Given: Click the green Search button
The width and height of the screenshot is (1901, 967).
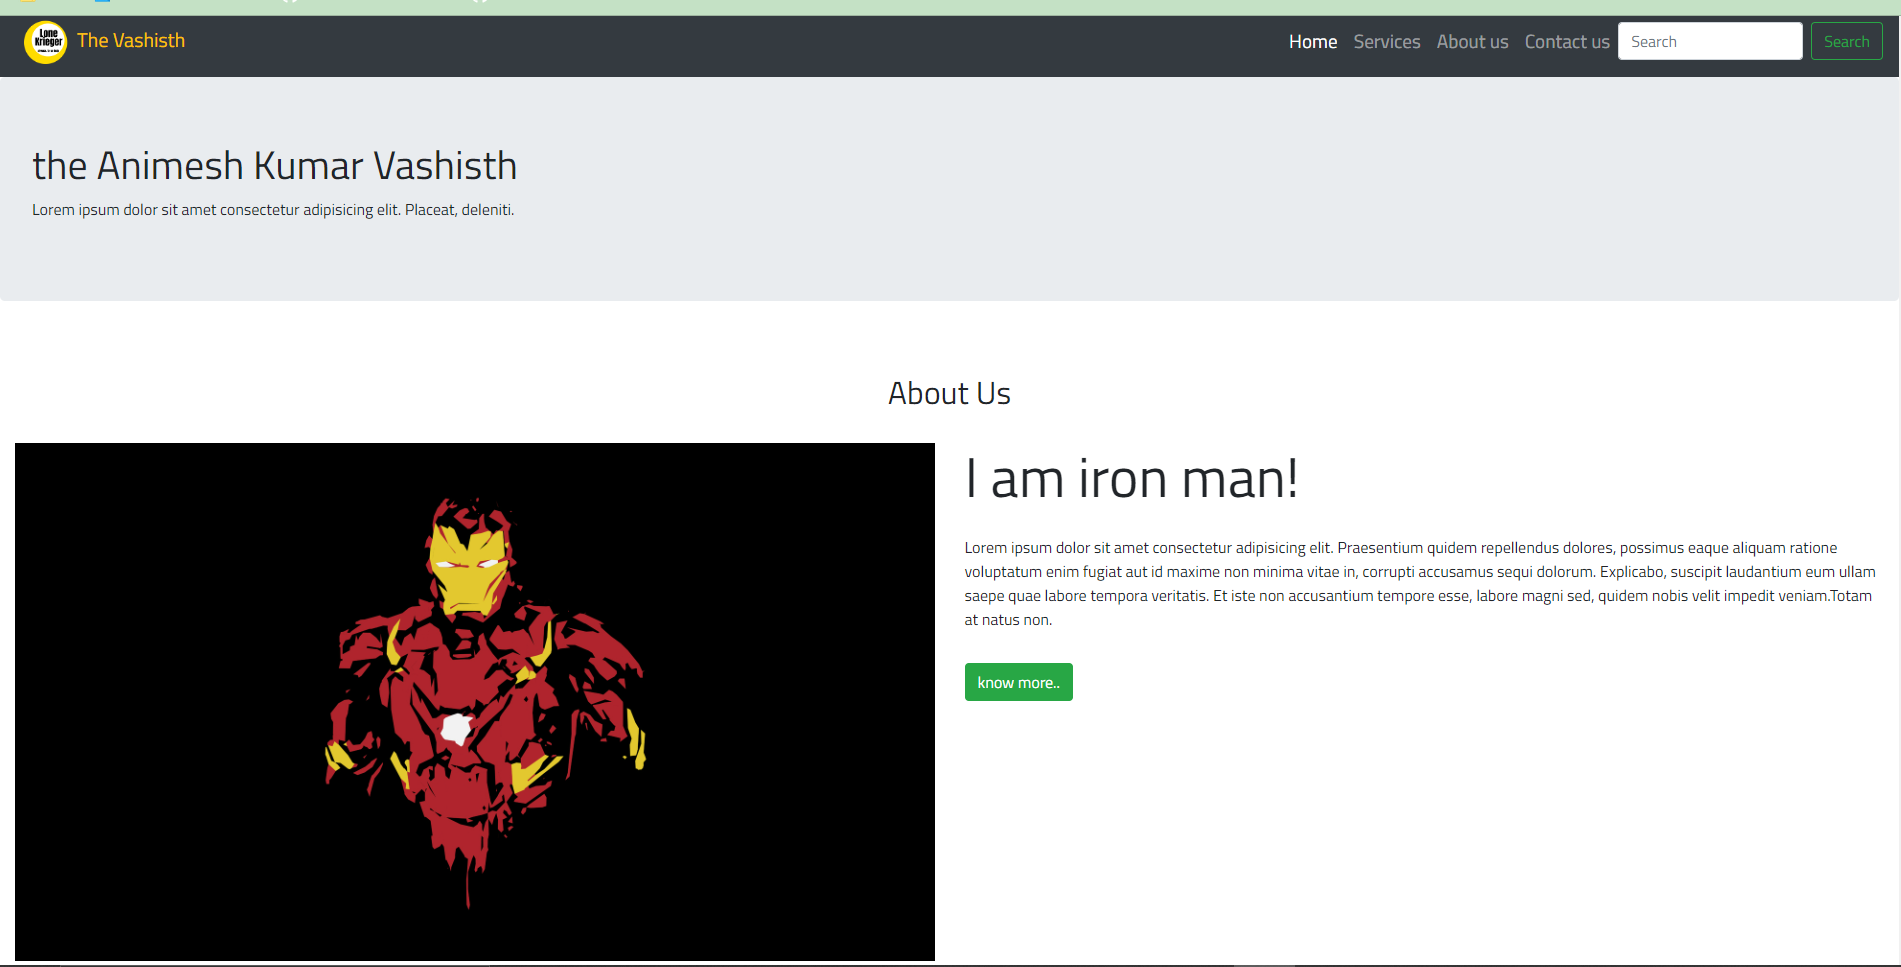Looking at the screenshot, I should 1846,41.
